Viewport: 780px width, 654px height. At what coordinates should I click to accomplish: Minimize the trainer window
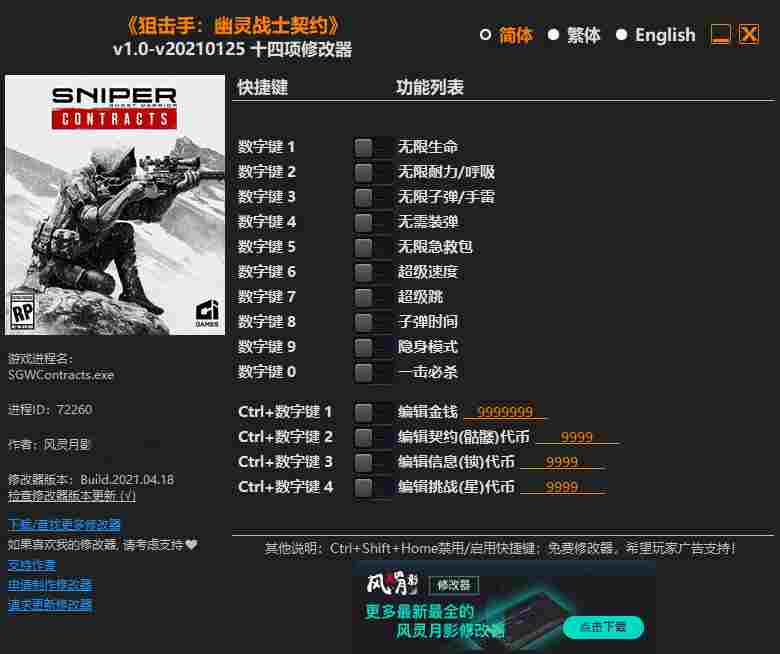720,34
